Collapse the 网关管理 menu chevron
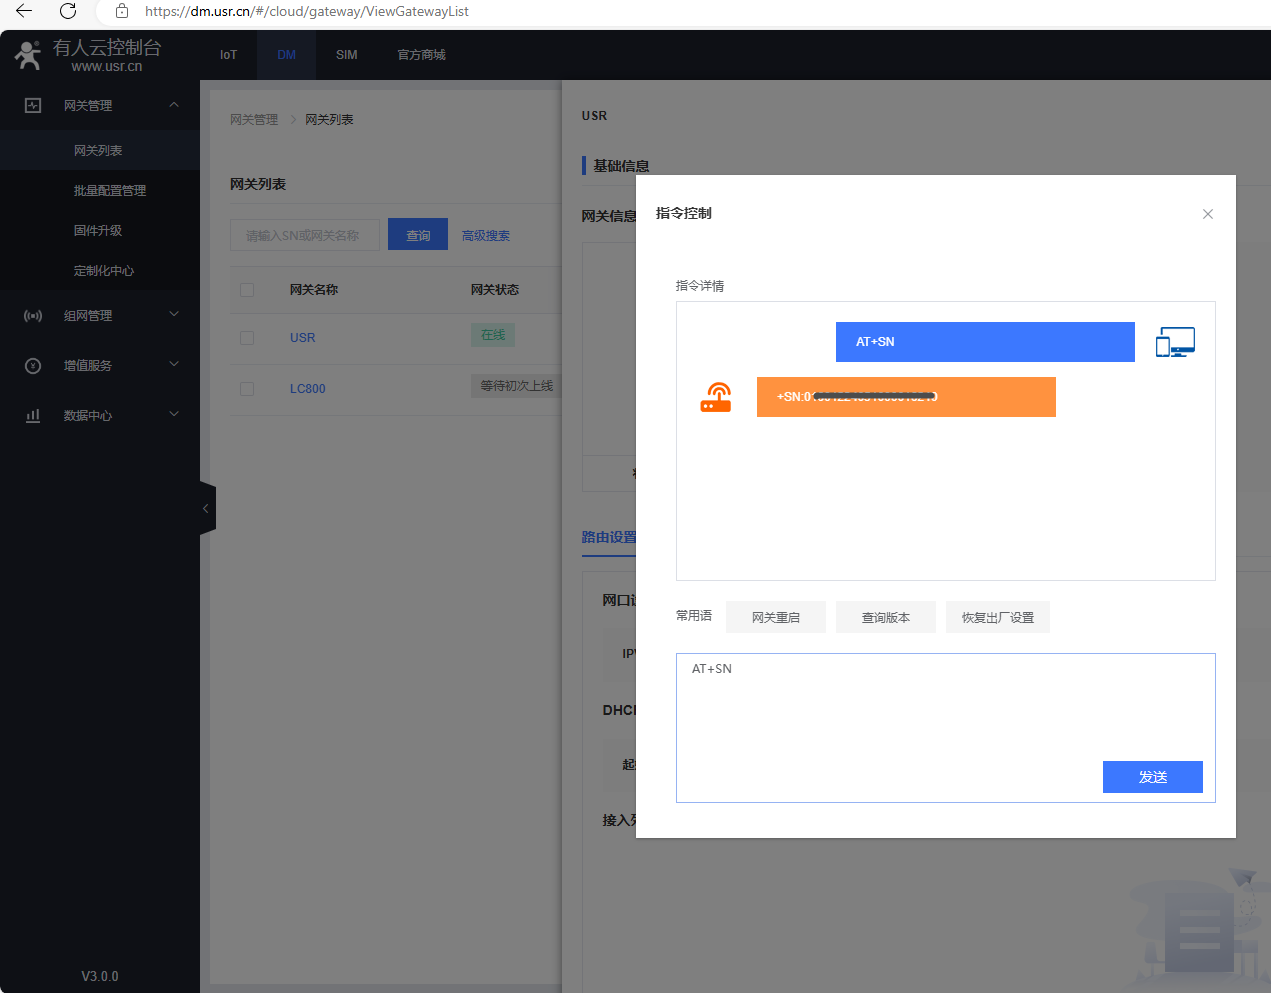Screen dimensions: 1271x993 coord(174,105)
